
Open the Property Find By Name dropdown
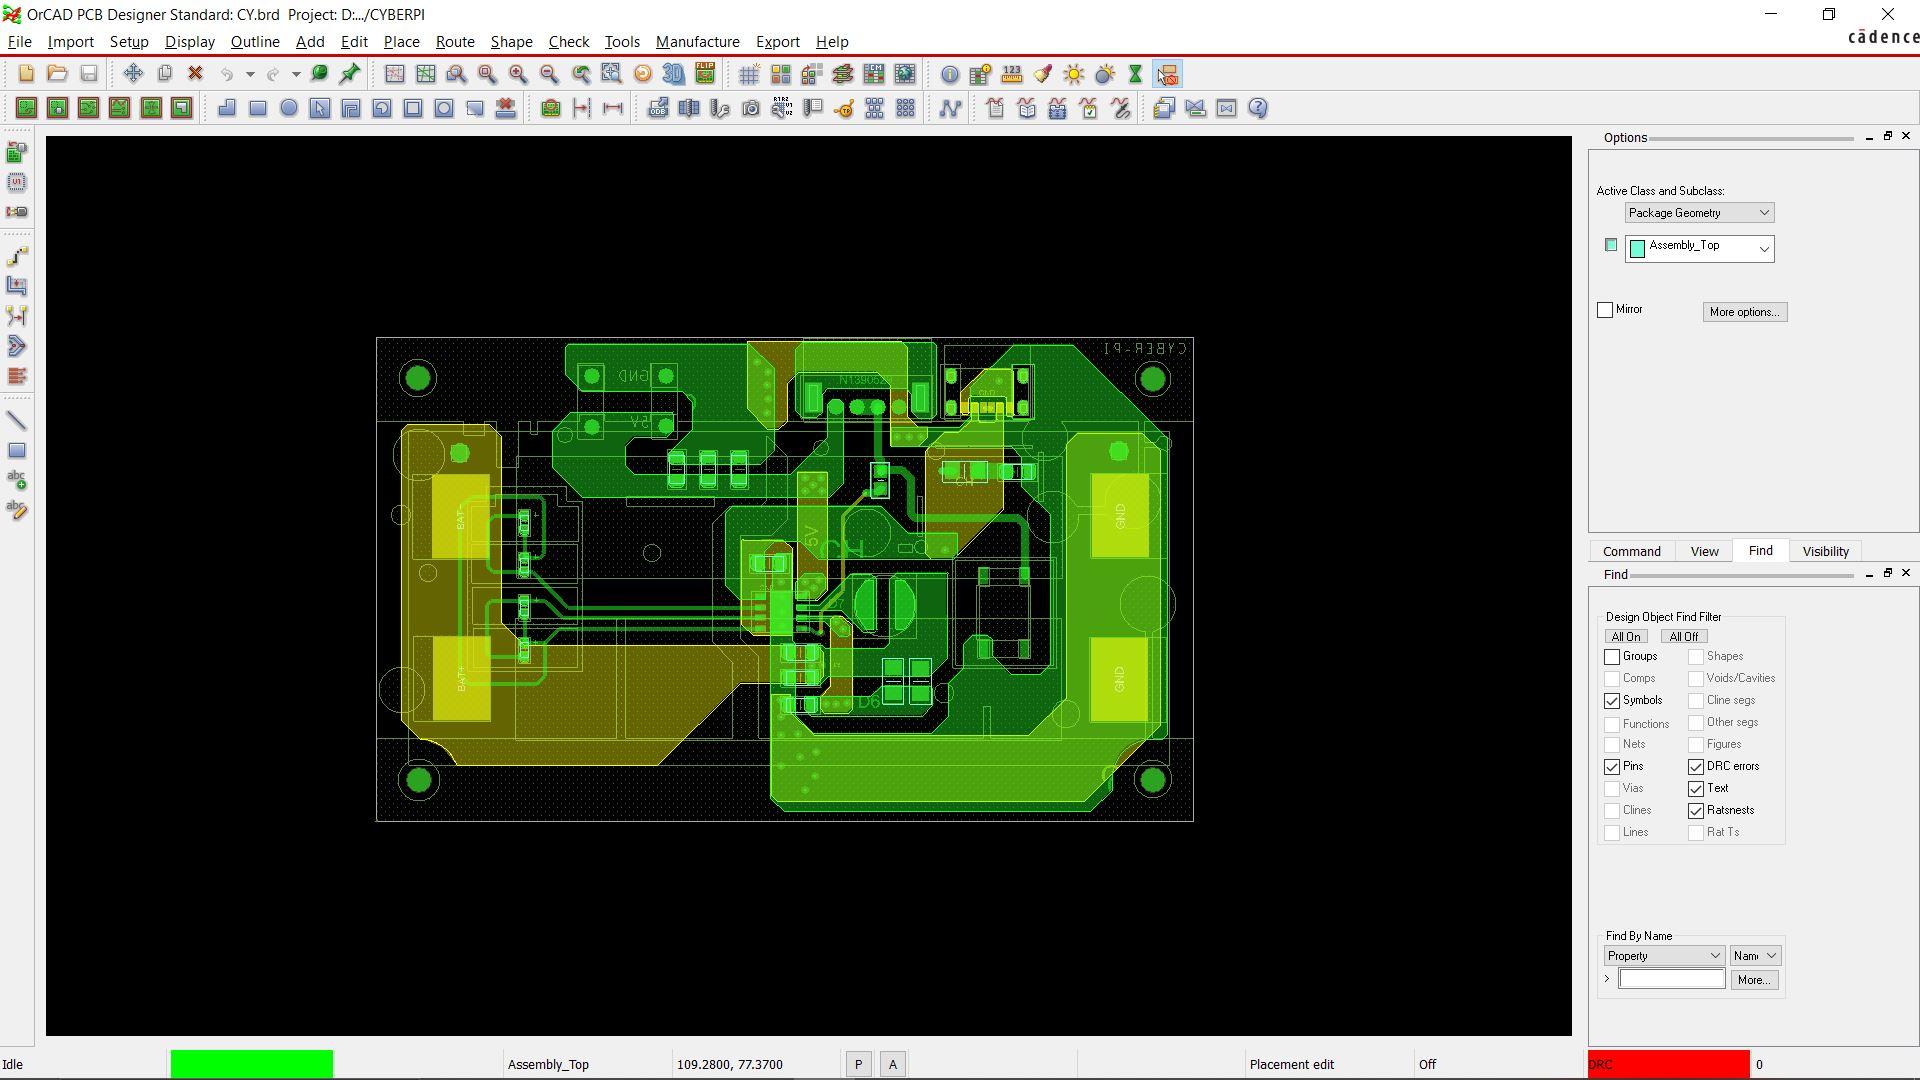coord(1663,956)
